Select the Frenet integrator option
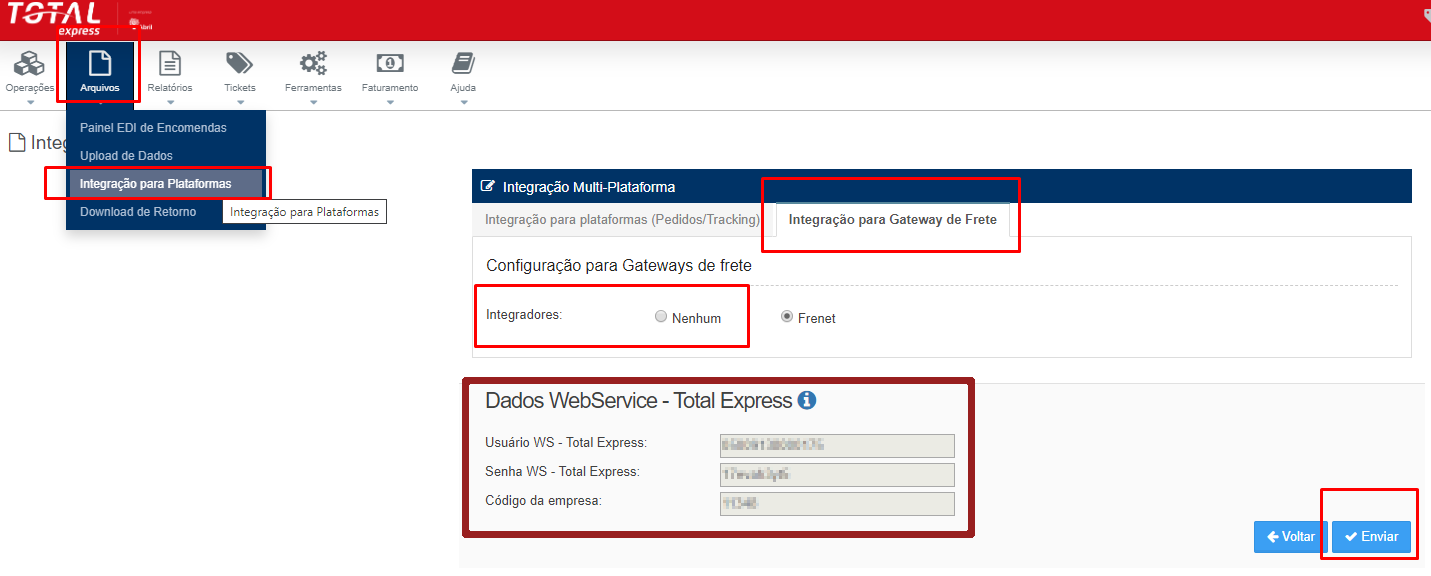The image size is (1431, 576). coord(787,317)
